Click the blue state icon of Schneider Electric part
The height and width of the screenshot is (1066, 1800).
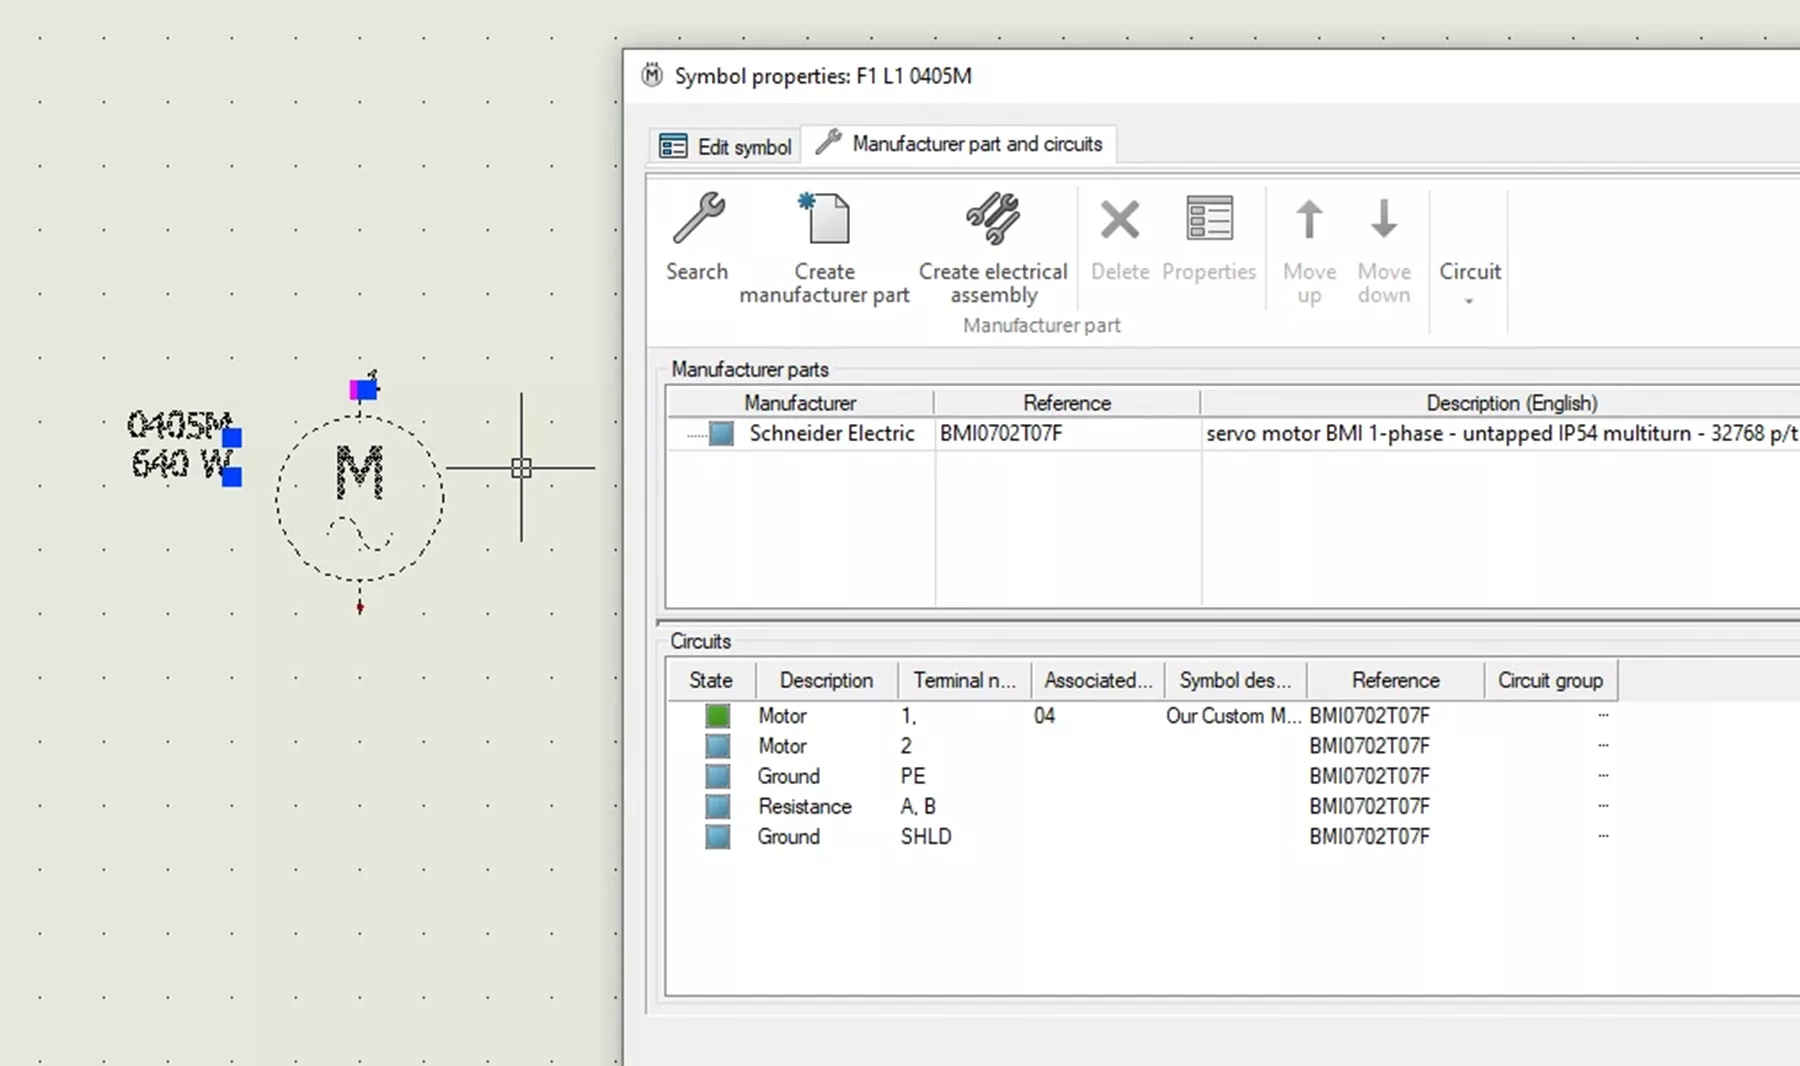point(721,434)
